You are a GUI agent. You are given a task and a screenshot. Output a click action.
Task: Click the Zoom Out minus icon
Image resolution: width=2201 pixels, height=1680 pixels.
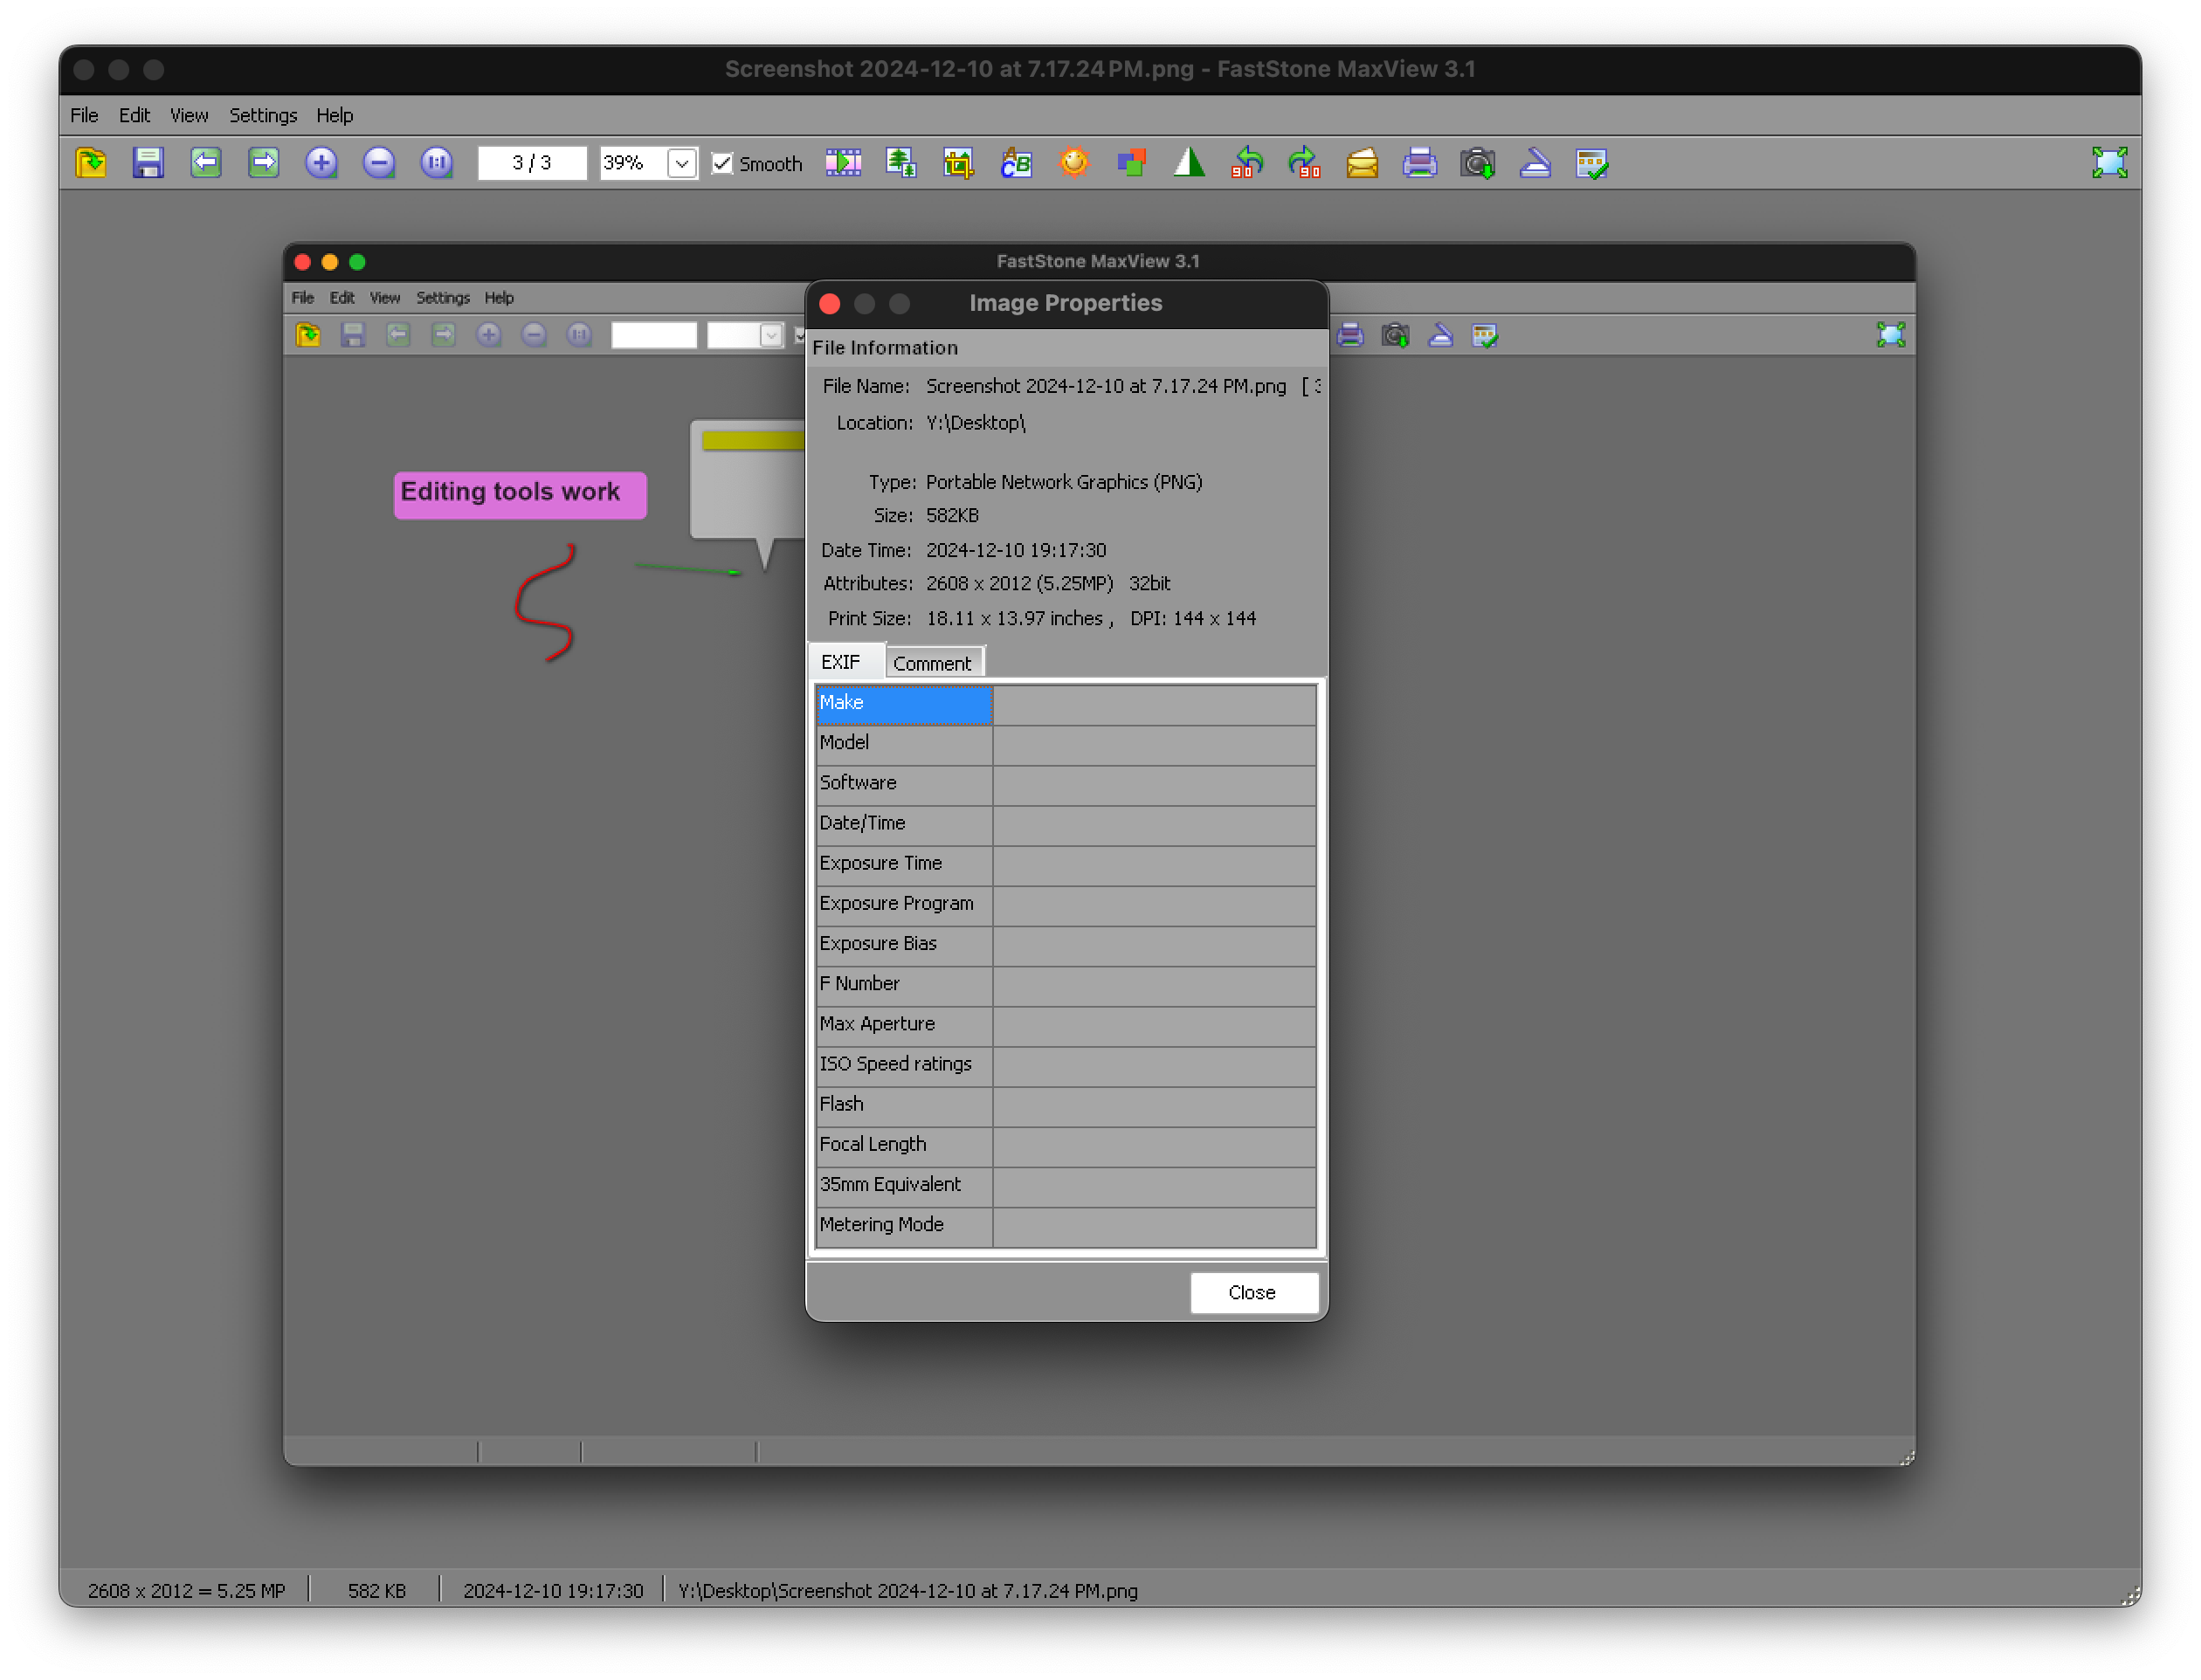point(379,162)
